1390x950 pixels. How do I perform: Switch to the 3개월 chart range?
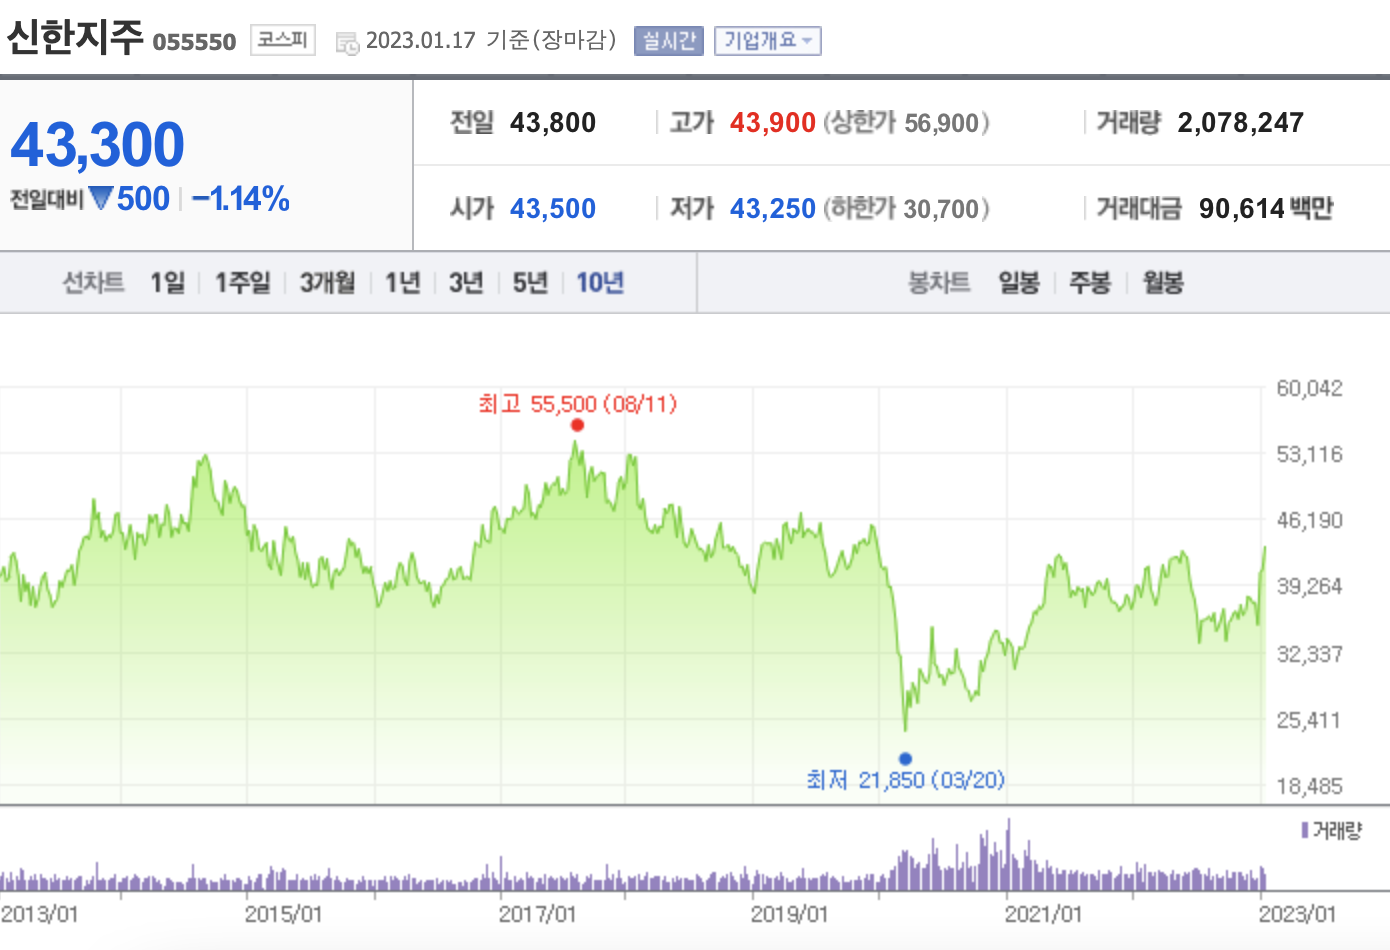pyautogui.click(x=328, y=283)
